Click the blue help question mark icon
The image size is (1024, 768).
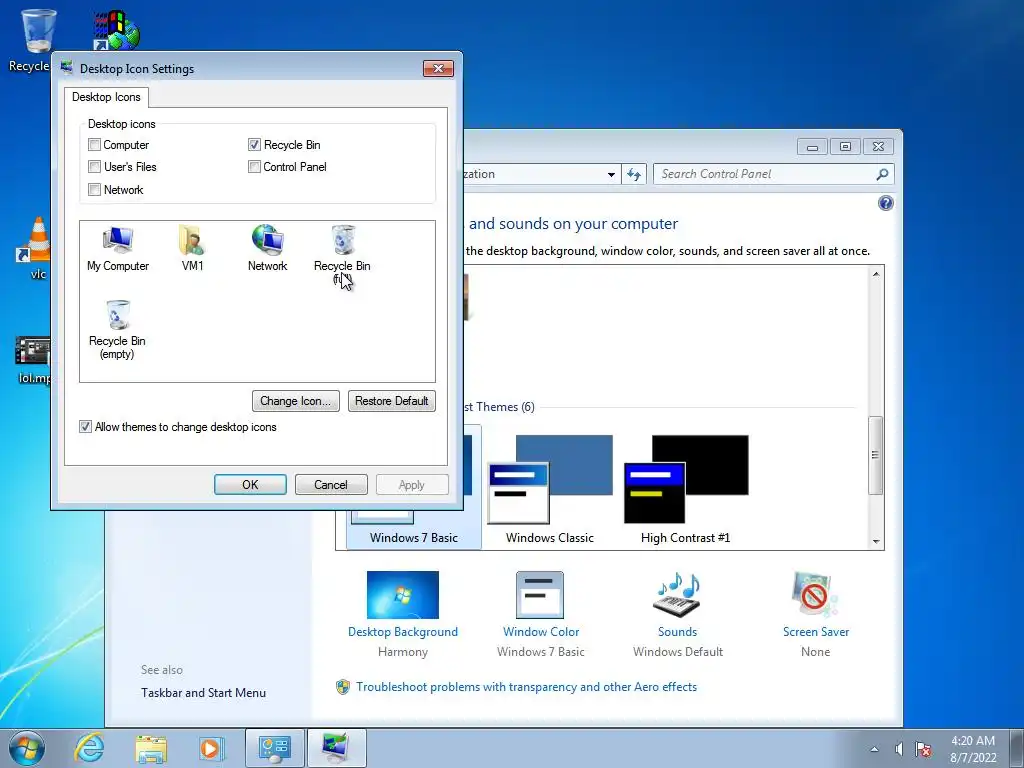tap(886, 203)
